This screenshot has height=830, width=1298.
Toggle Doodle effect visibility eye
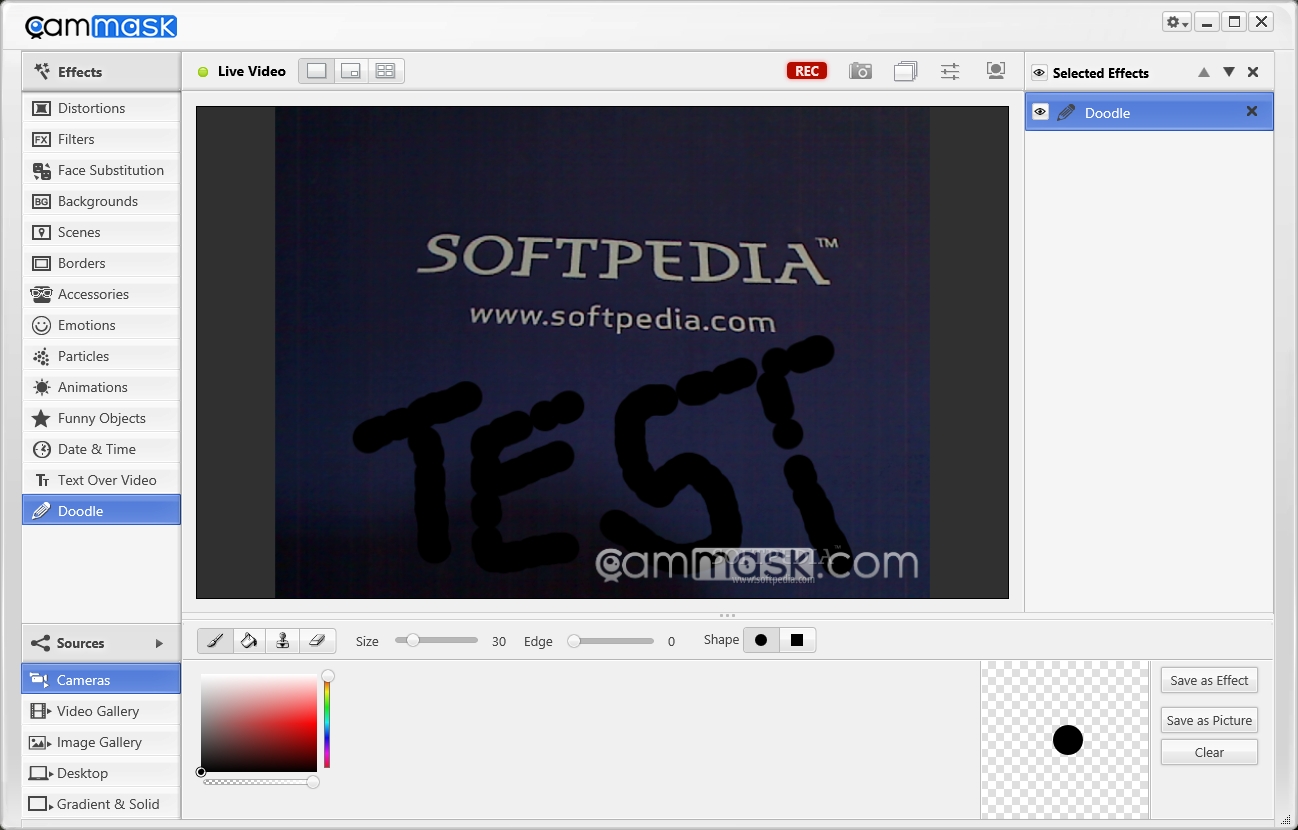click(1040, 112)
